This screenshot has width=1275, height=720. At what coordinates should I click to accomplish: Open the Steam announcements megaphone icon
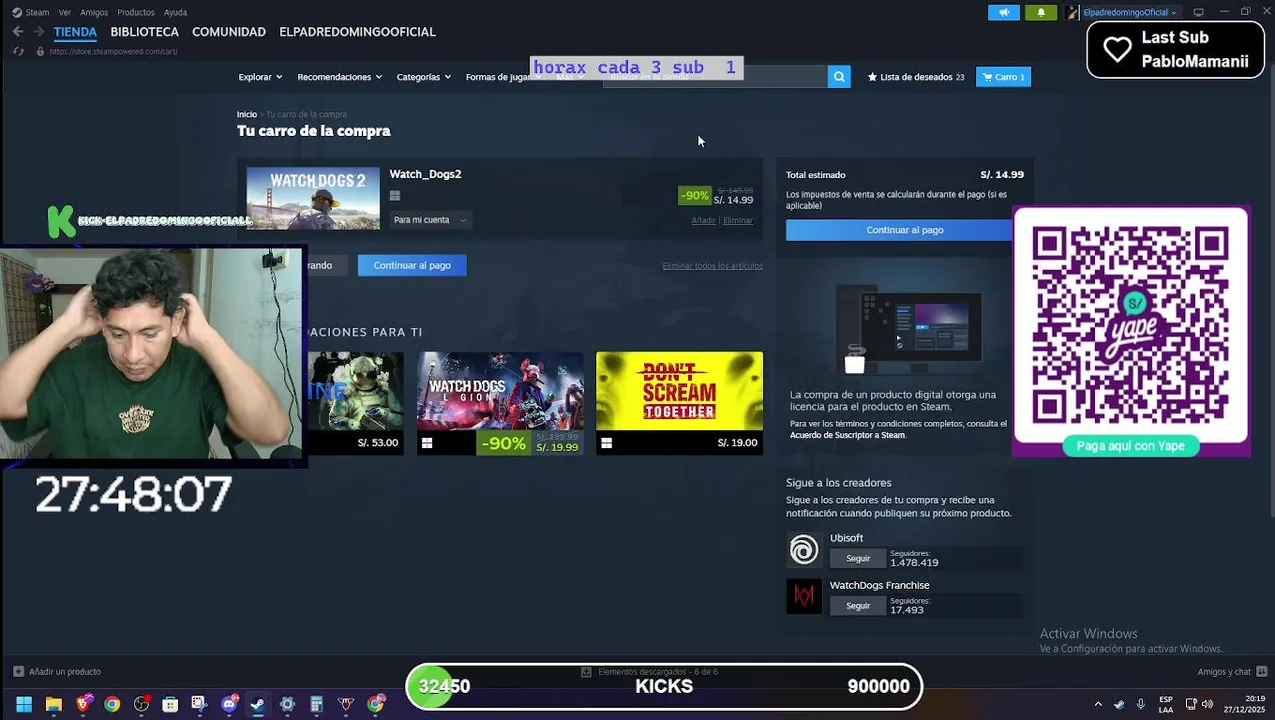[x=1004, y=12]
